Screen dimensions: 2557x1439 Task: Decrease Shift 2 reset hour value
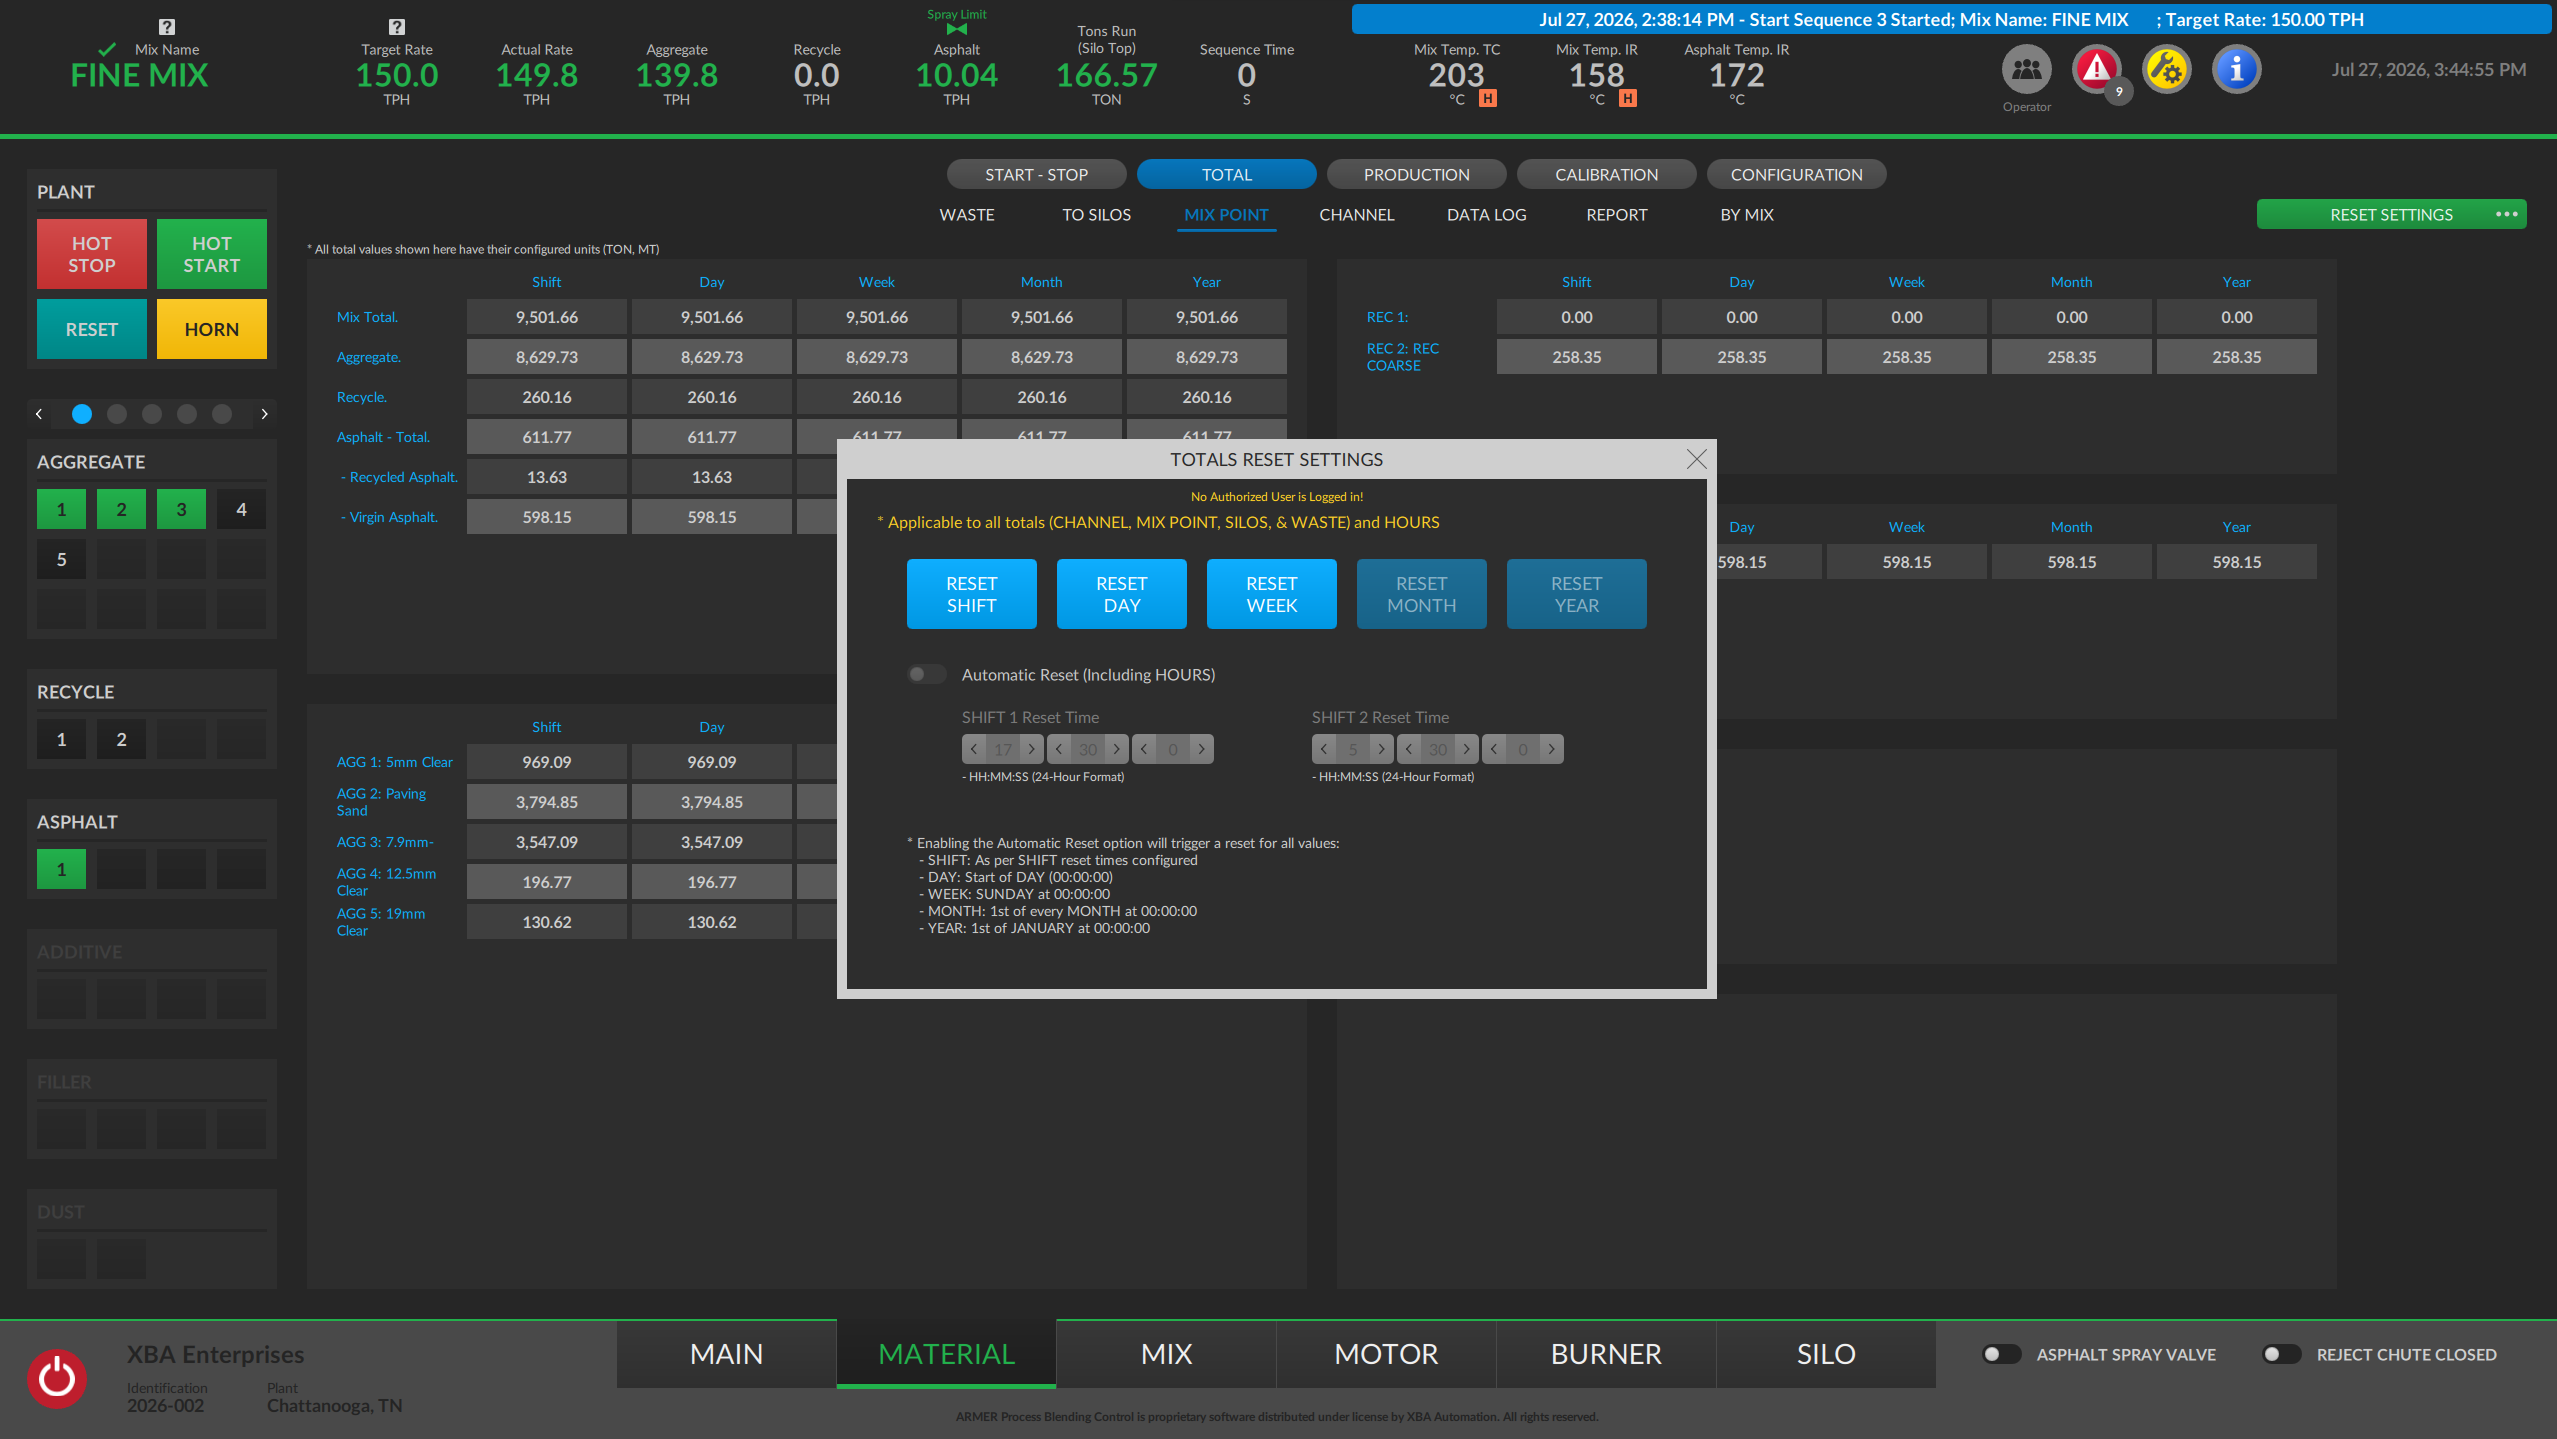(1324, 749)
